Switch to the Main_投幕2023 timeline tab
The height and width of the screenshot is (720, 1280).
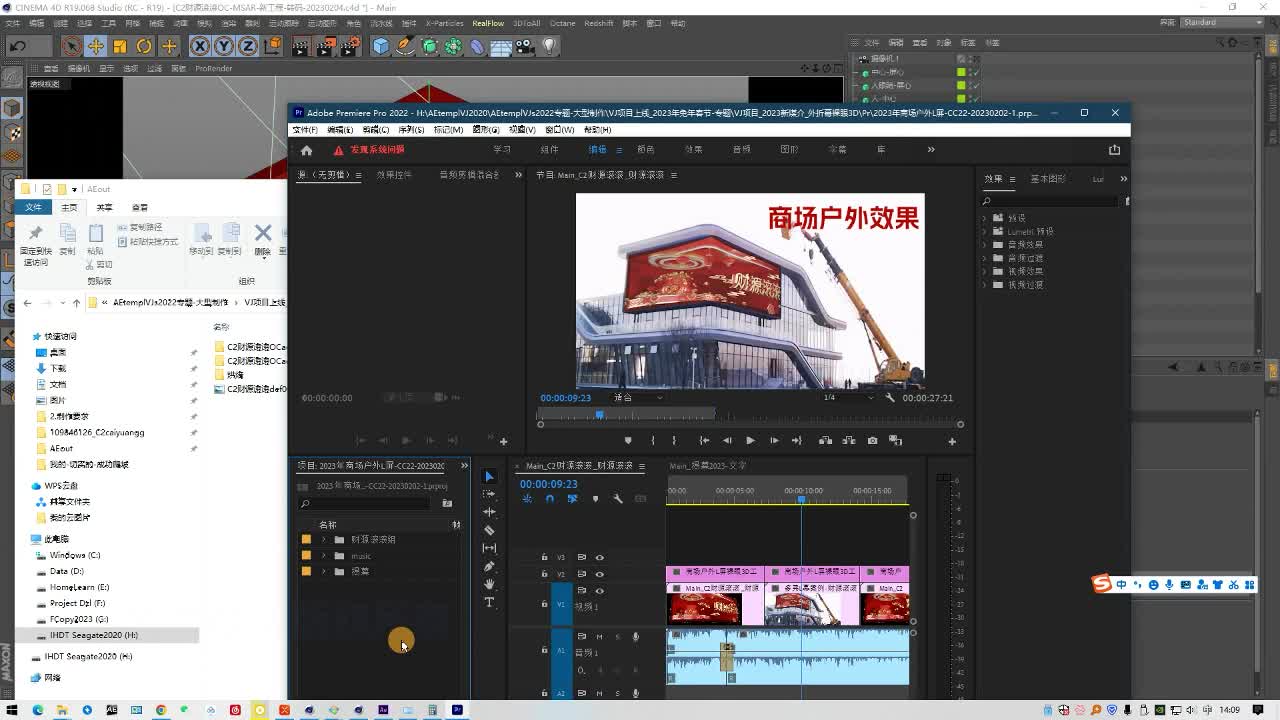point(707,466)
